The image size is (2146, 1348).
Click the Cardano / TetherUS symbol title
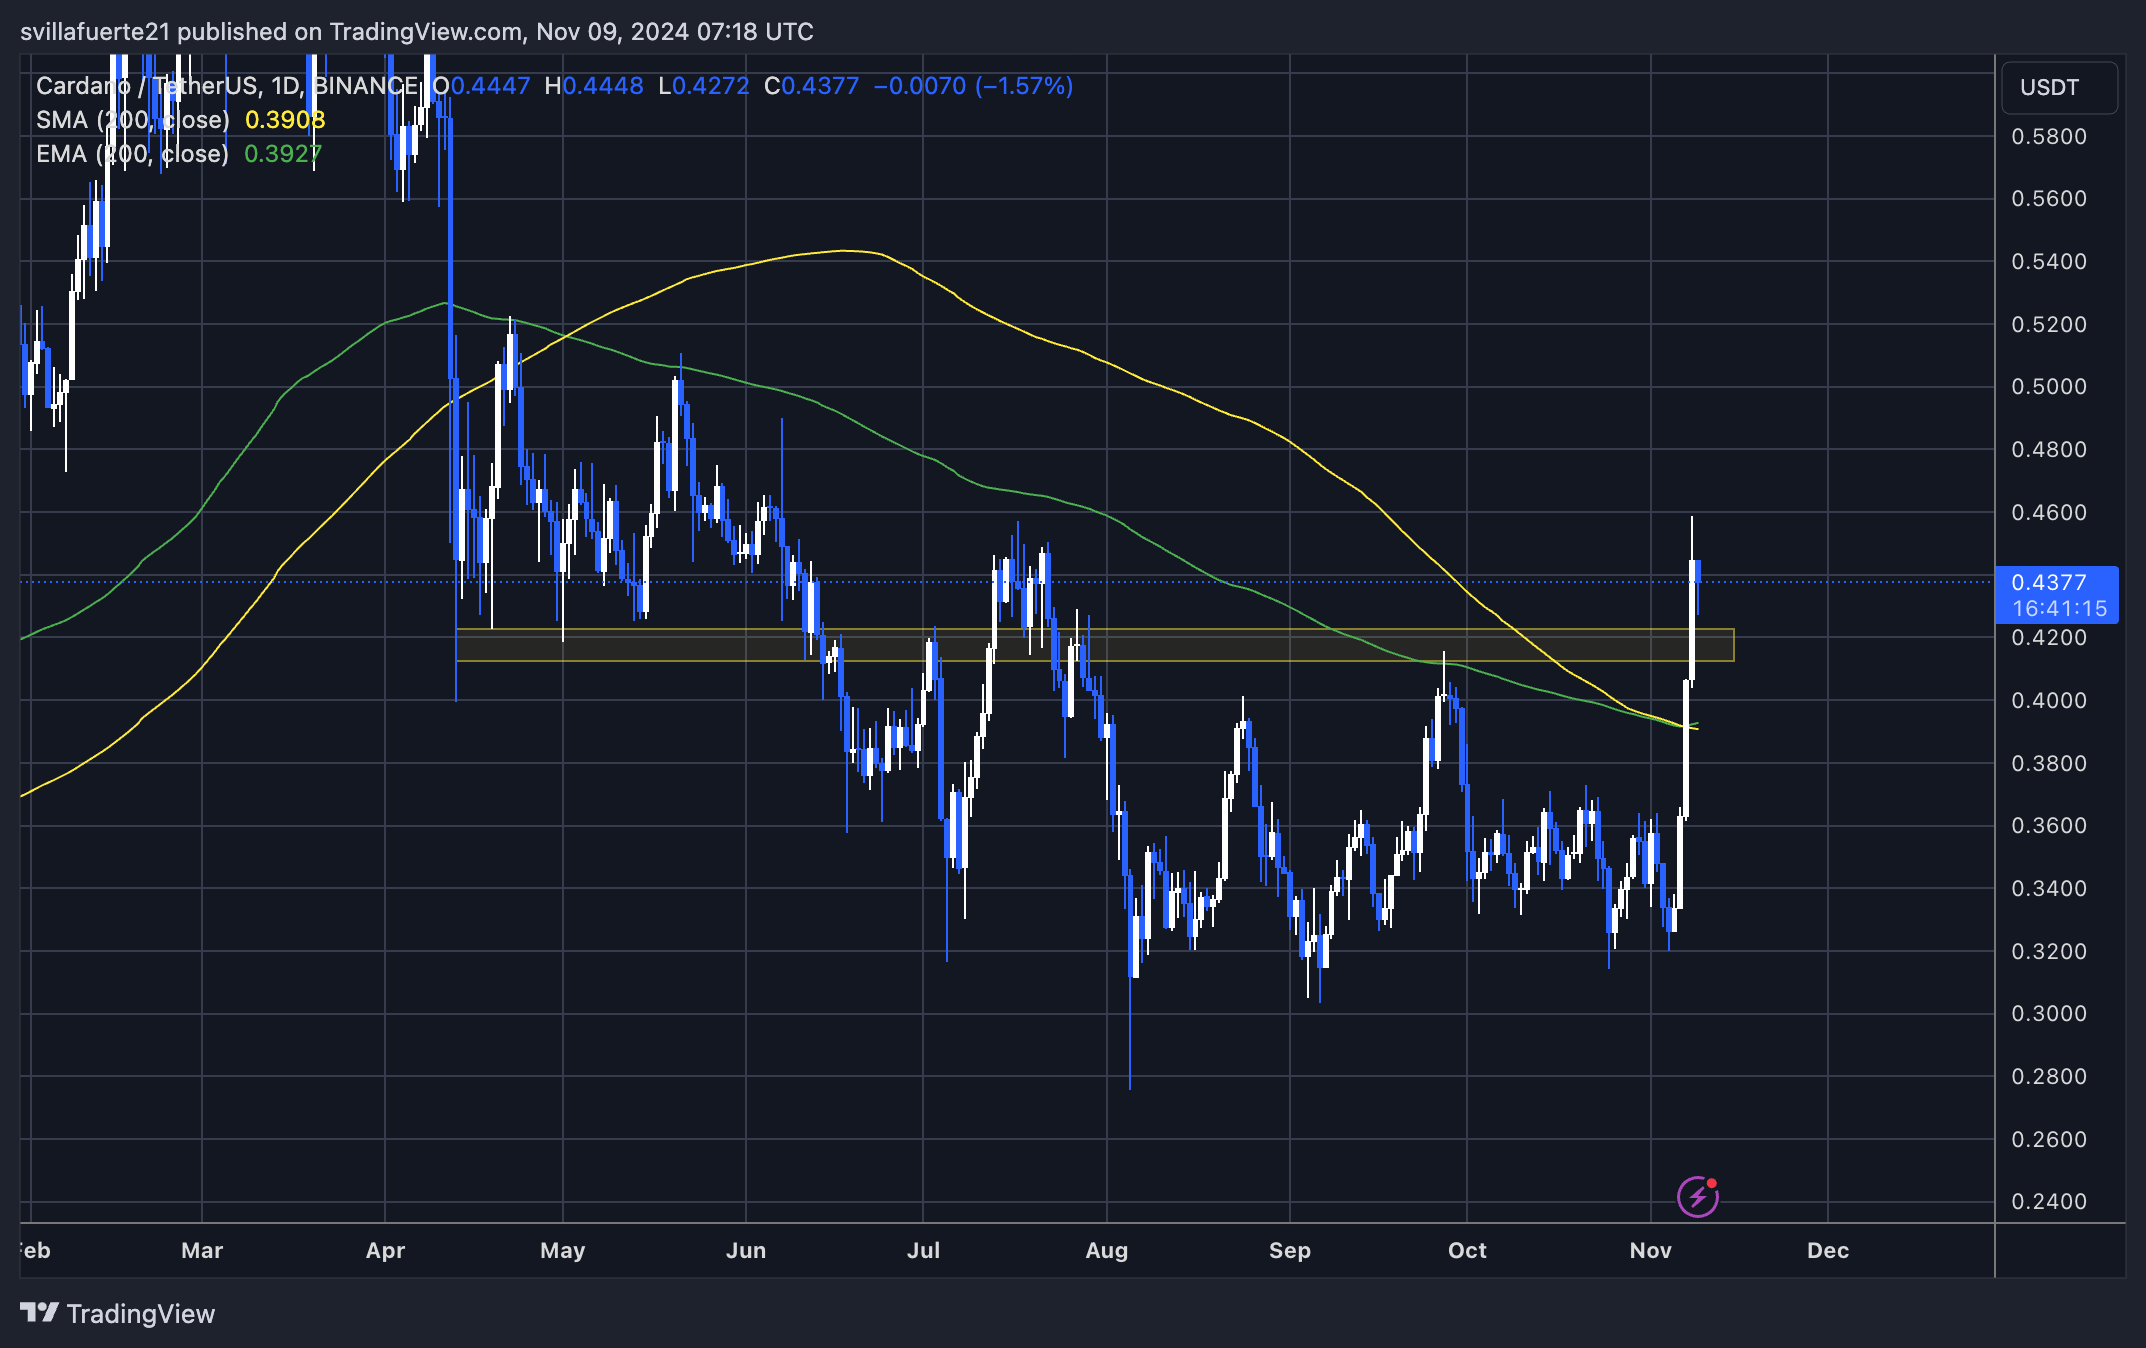point(147,86)
